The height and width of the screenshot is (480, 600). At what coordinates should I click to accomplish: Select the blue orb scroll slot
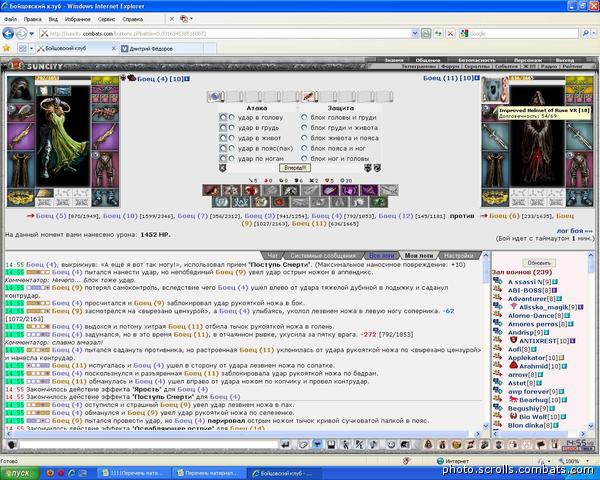pos(215,96)
